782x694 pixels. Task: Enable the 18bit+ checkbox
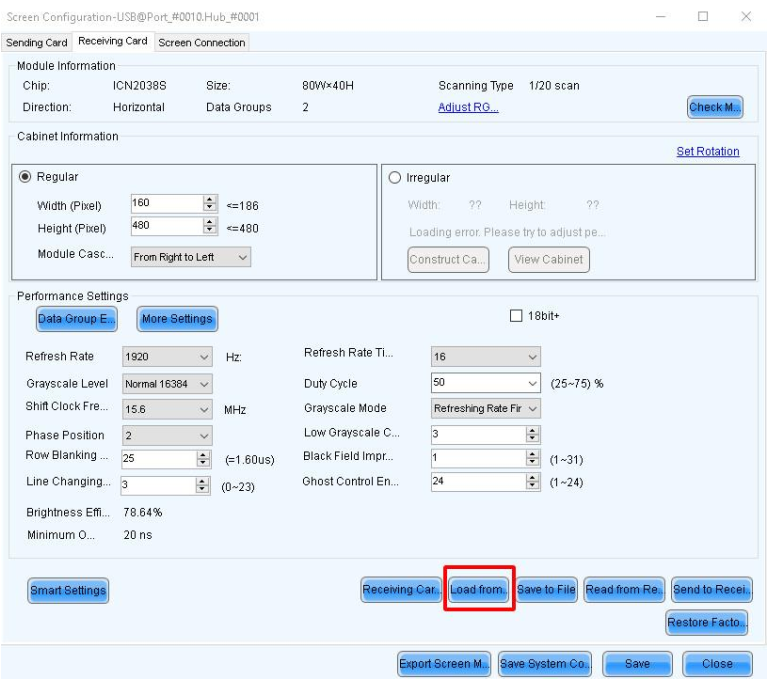coord(516,316)
